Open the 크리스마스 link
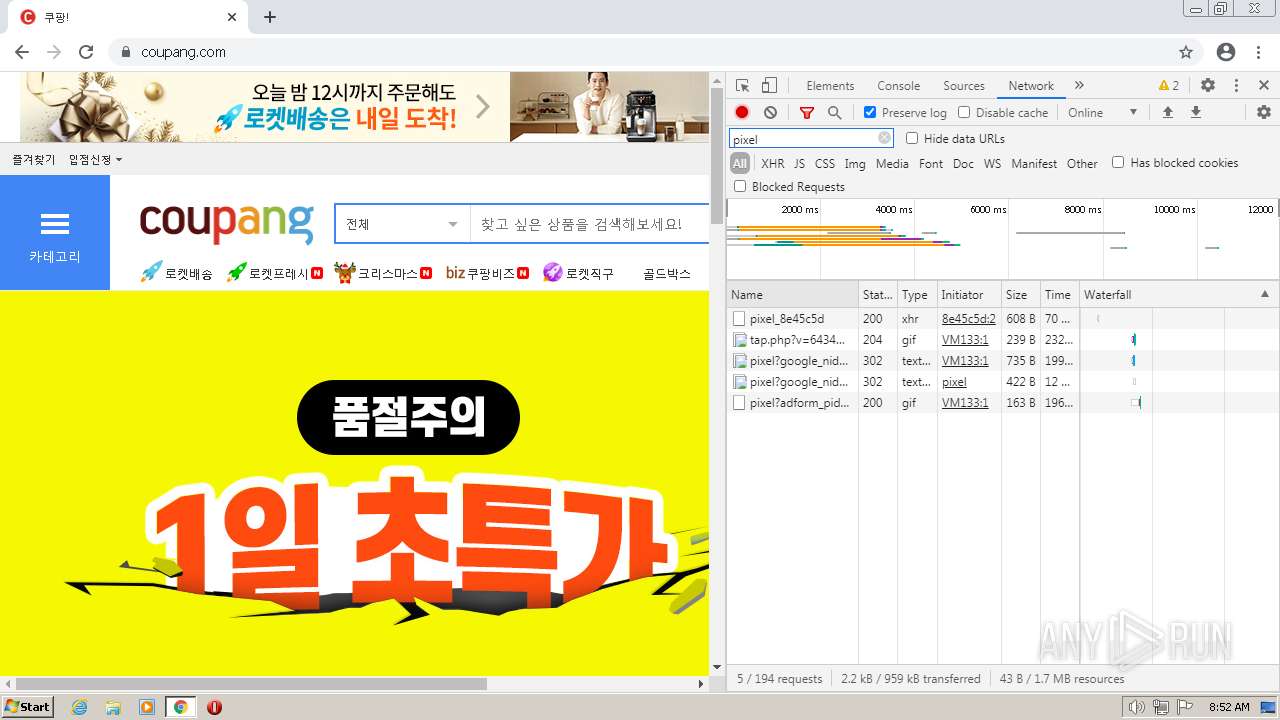Image resolution: width=1280 pixels, height=720 pixels. point(384,273)
